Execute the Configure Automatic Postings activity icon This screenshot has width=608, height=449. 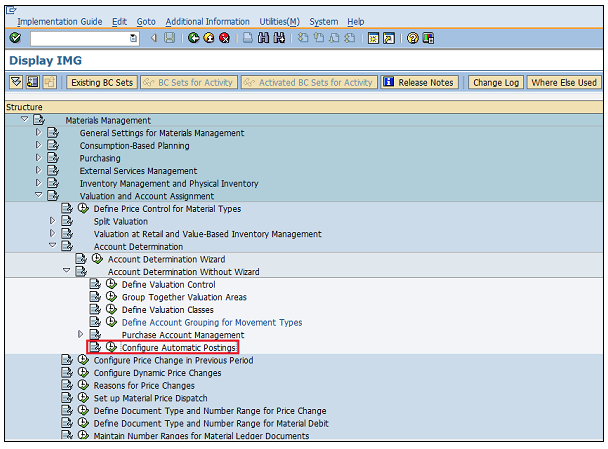111,347
